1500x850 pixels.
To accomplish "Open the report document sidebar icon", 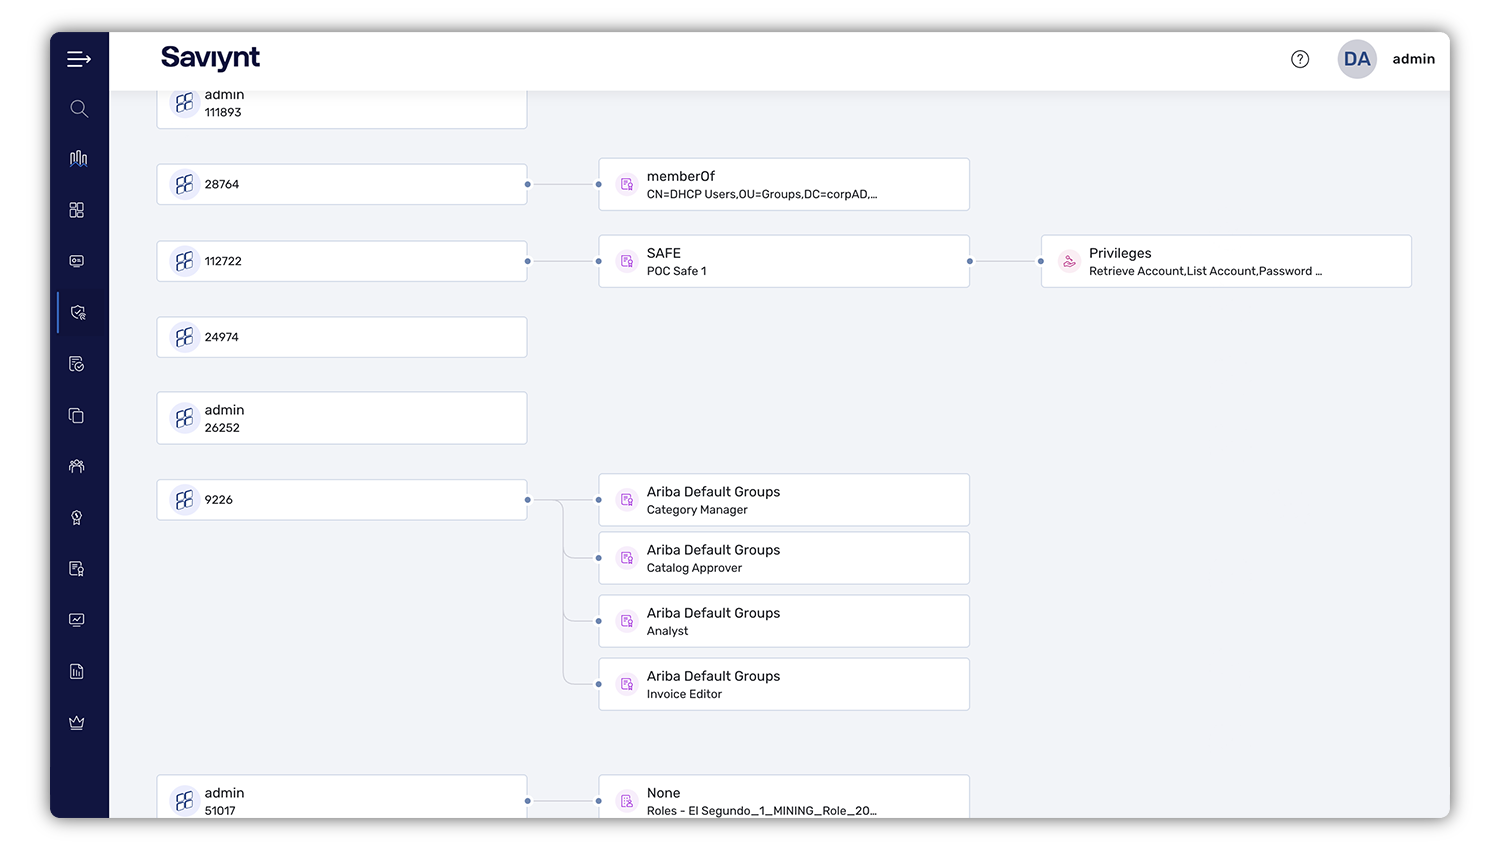I will (x=77, y=672).
